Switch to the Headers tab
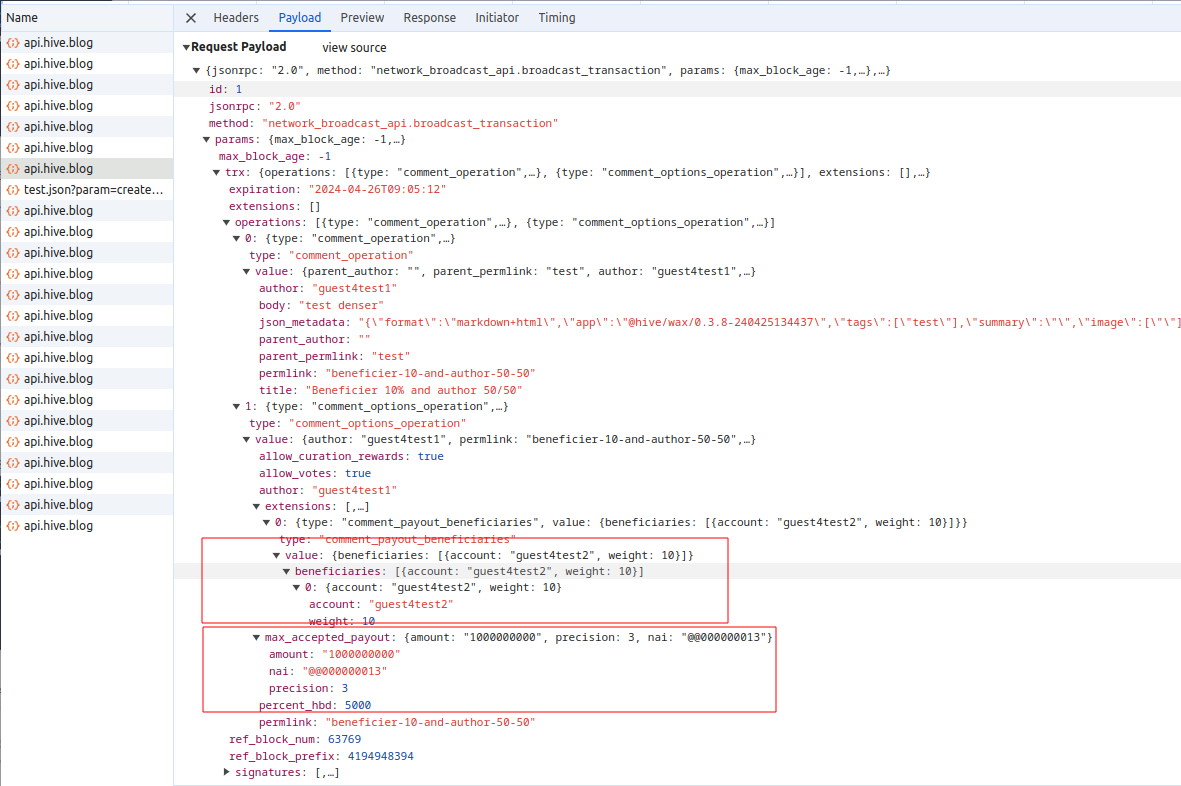 click(236, 18)
